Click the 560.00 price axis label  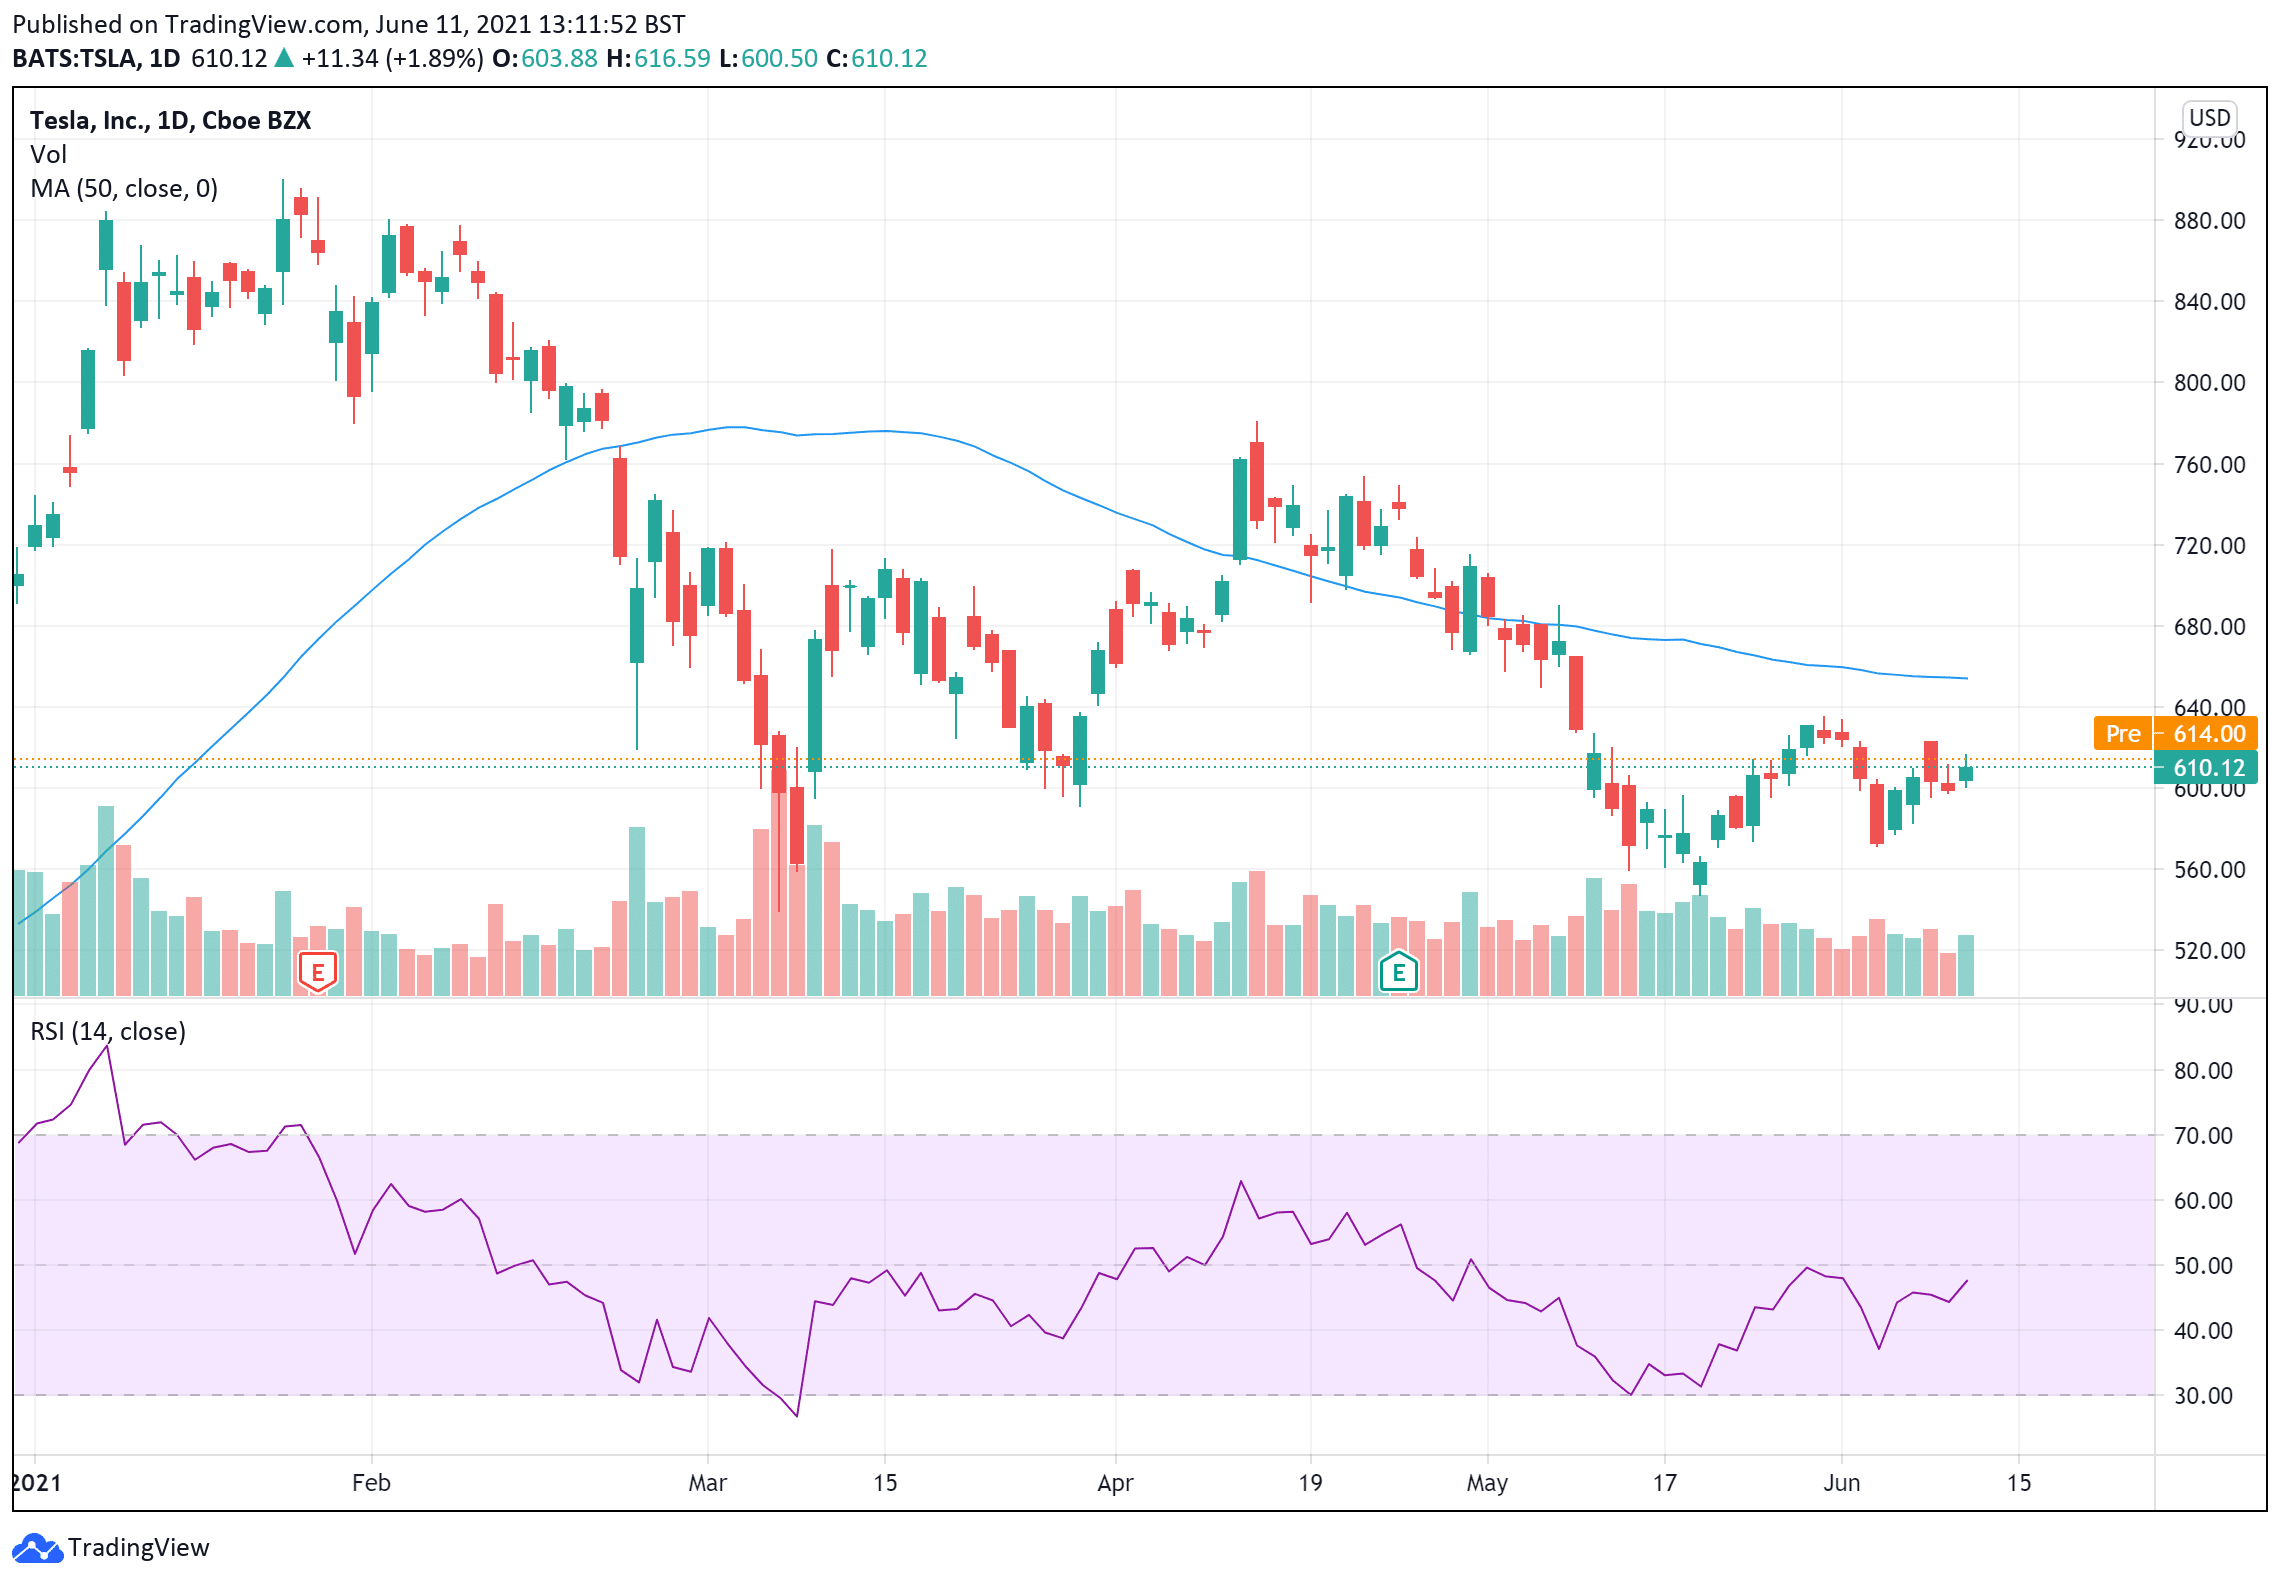pyautogui.click(x=2209, y=869)
